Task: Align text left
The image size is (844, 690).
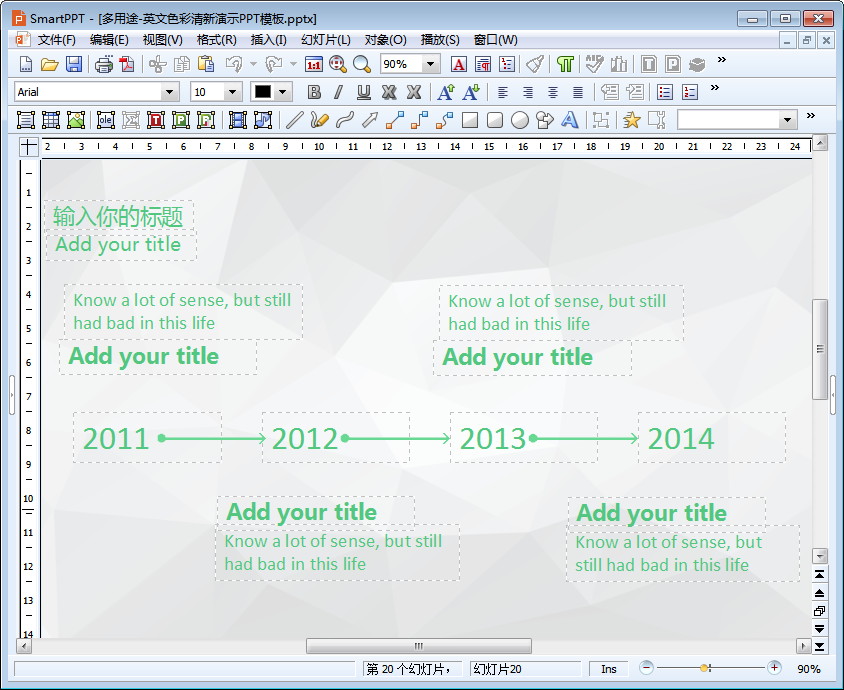Action: pyautogui.click(x=503, y=92)
